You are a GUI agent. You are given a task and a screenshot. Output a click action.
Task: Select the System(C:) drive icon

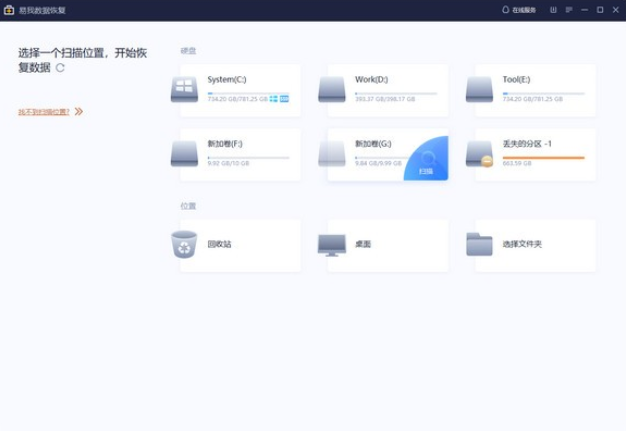click(x=184, y=88)
